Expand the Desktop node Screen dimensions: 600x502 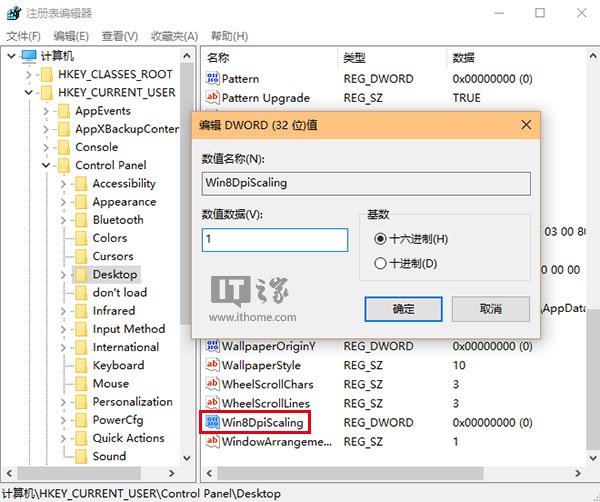[64, 274]
